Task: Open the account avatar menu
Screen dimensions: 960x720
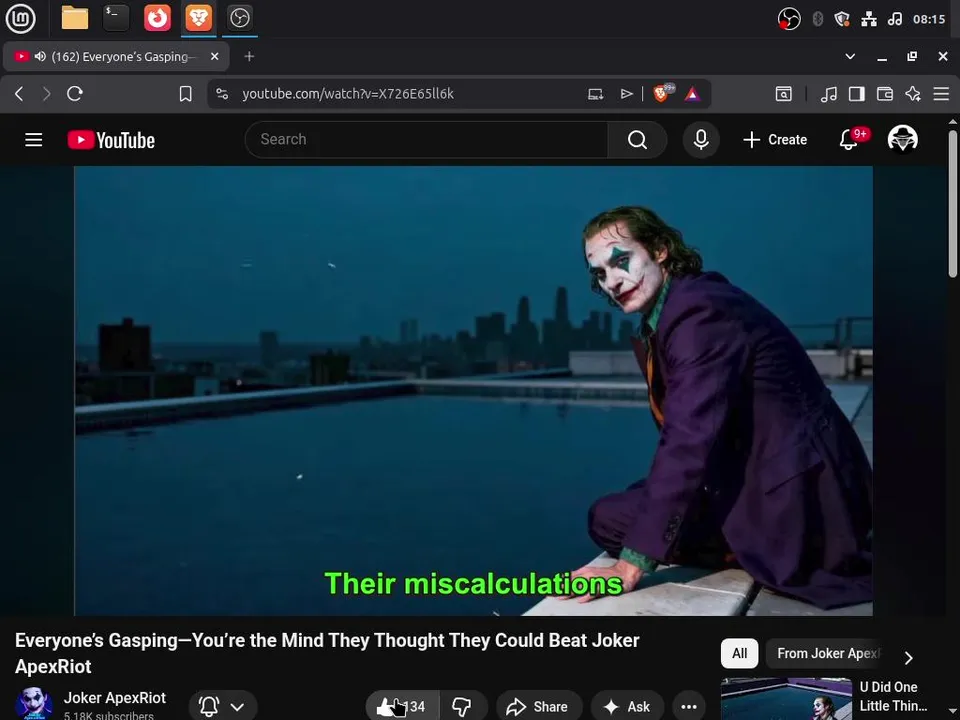Action: [902, 139]
